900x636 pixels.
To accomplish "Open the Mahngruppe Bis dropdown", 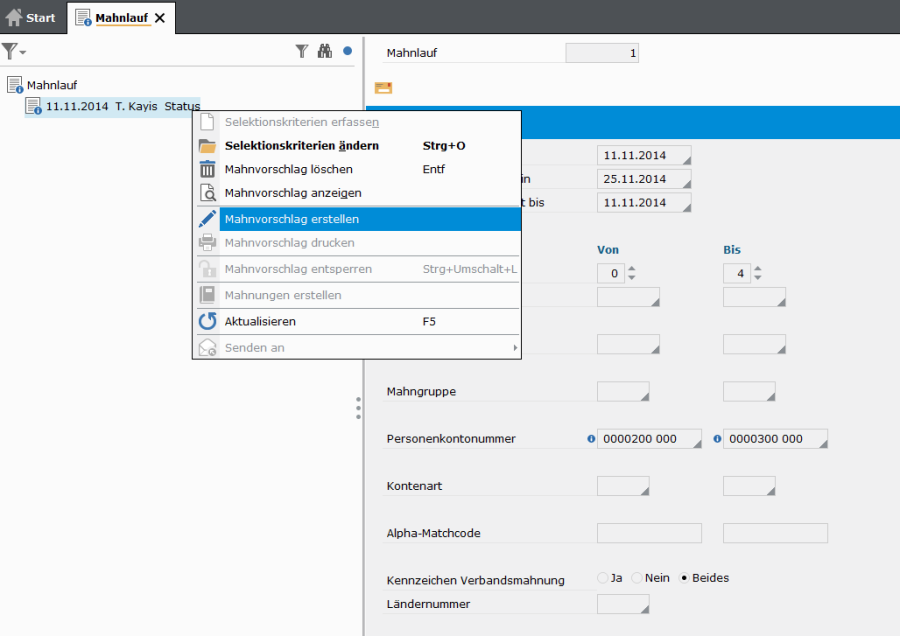I will (749, 391).
